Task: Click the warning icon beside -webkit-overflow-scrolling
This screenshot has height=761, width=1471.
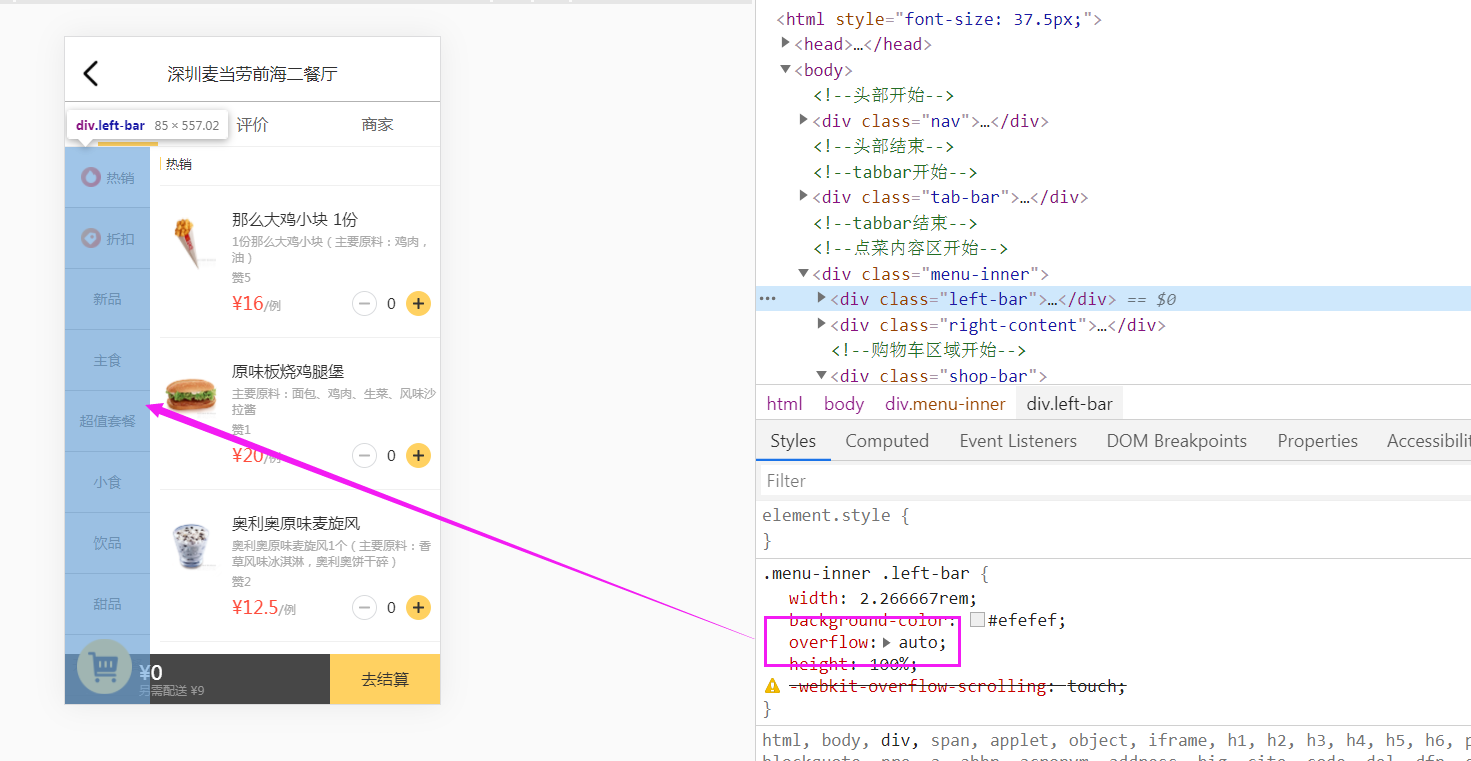Action: (x=772, y=686)
